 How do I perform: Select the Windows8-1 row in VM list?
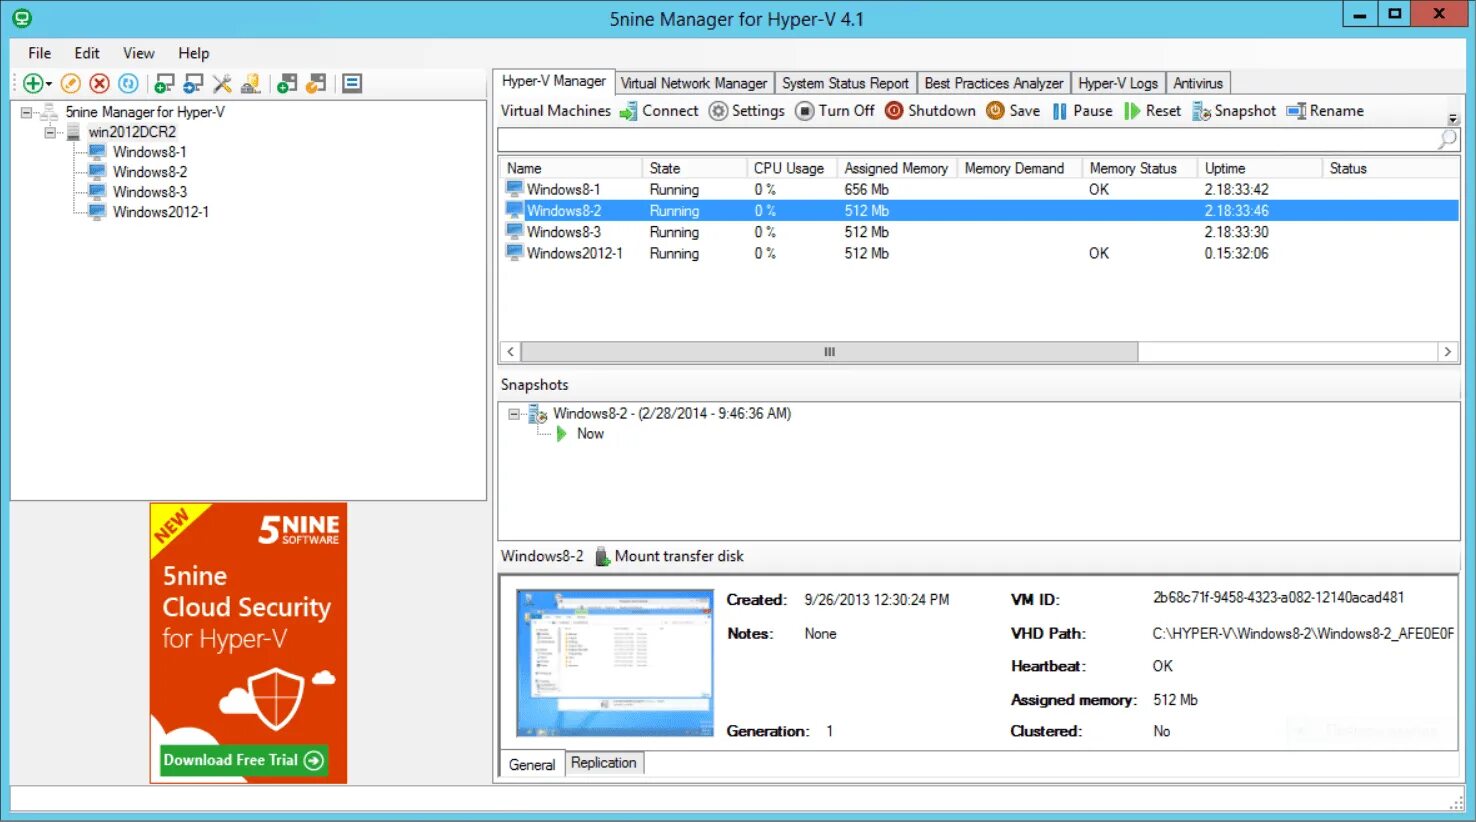pos(978,189)
